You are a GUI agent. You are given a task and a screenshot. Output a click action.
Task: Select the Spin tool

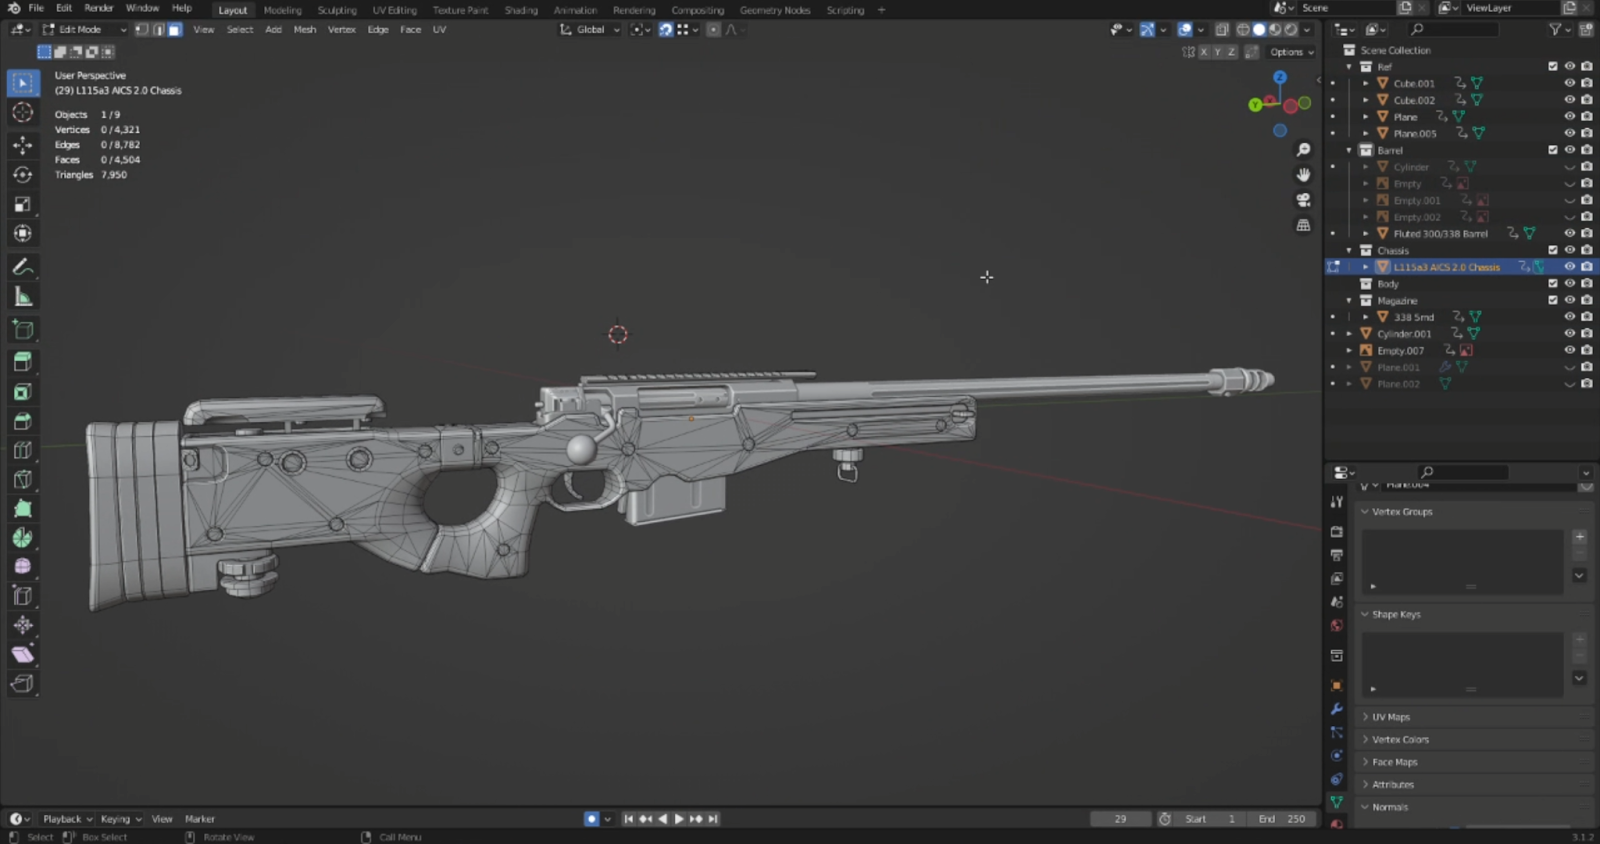click(23, 537)
